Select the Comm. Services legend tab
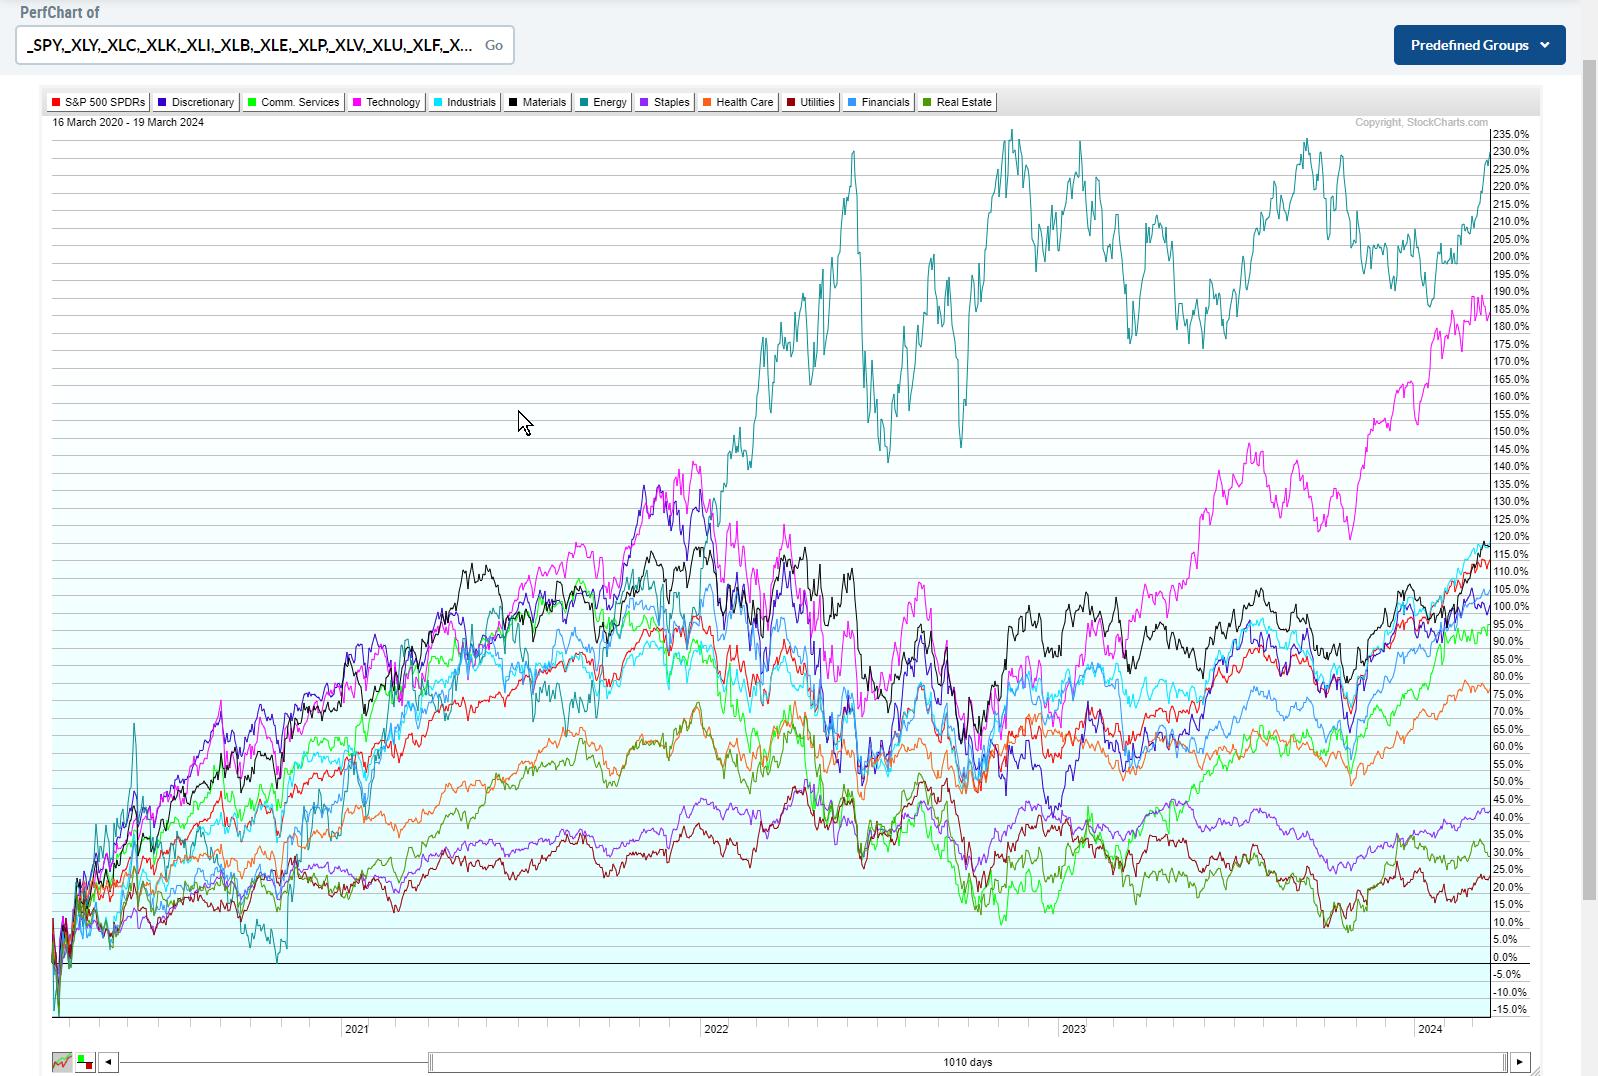1598x1076 pixels. pos(293,102)
